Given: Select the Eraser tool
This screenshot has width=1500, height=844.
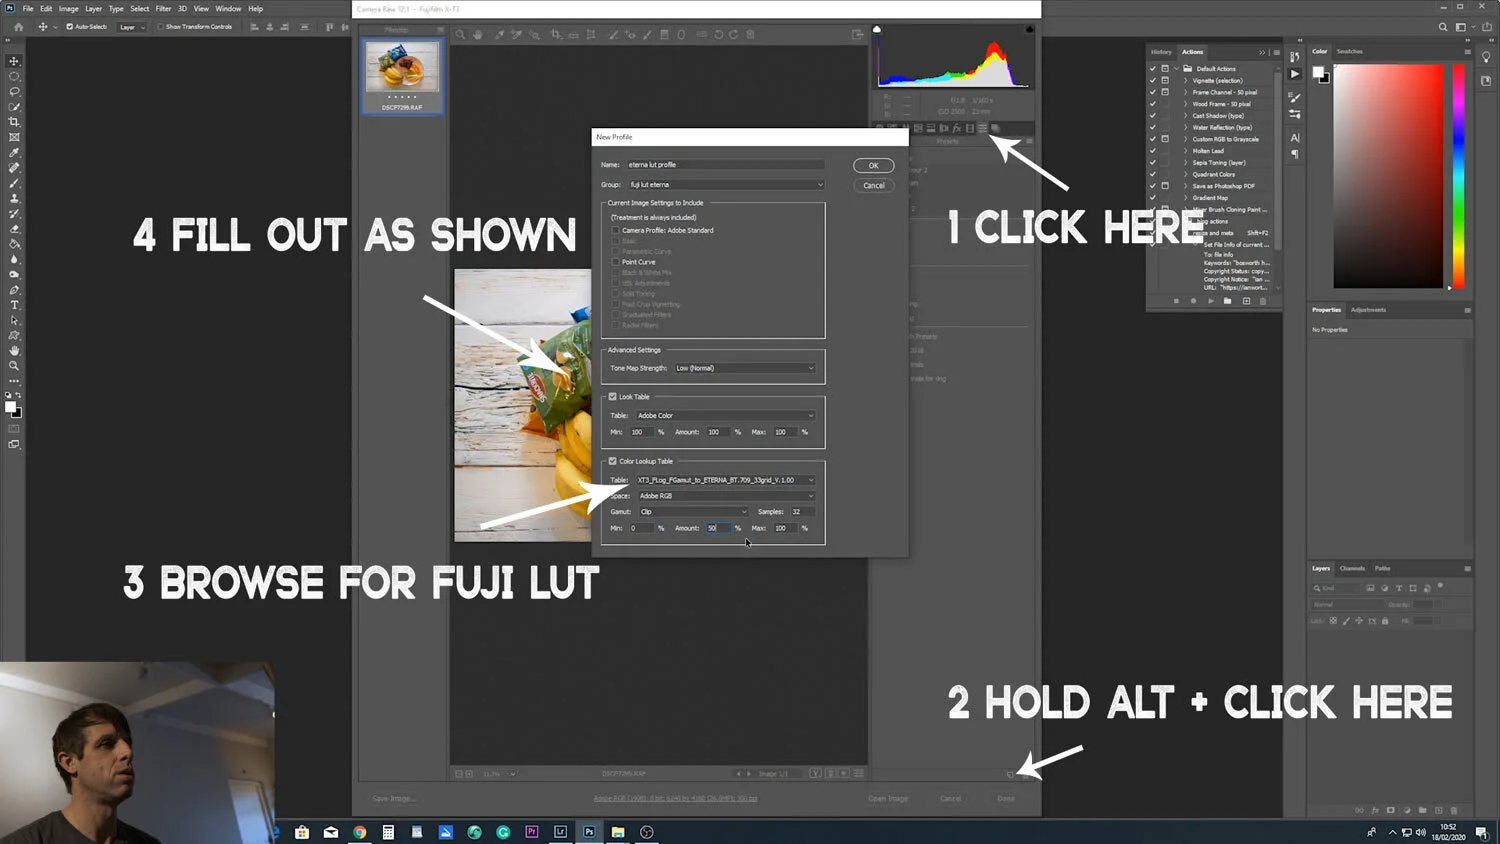Looking at the screenshot, I should tap(14, 229).
